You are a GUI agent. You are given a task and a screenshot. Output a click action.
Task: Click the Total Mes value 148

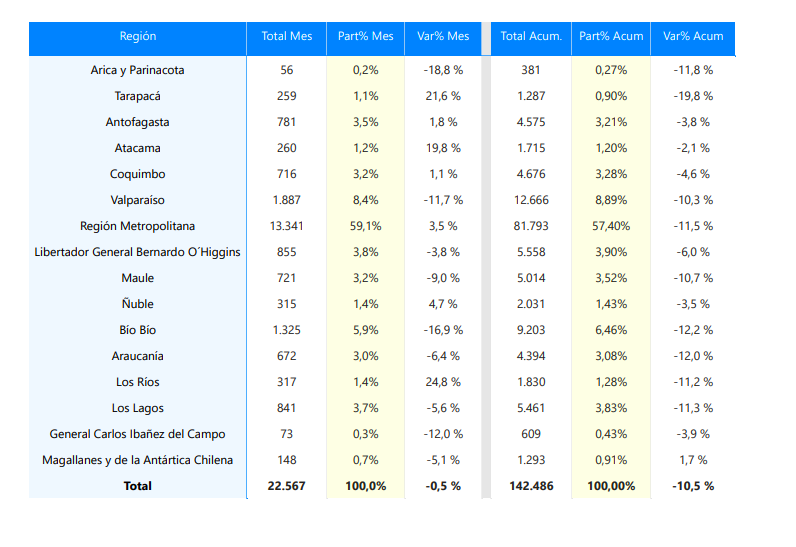287,460
